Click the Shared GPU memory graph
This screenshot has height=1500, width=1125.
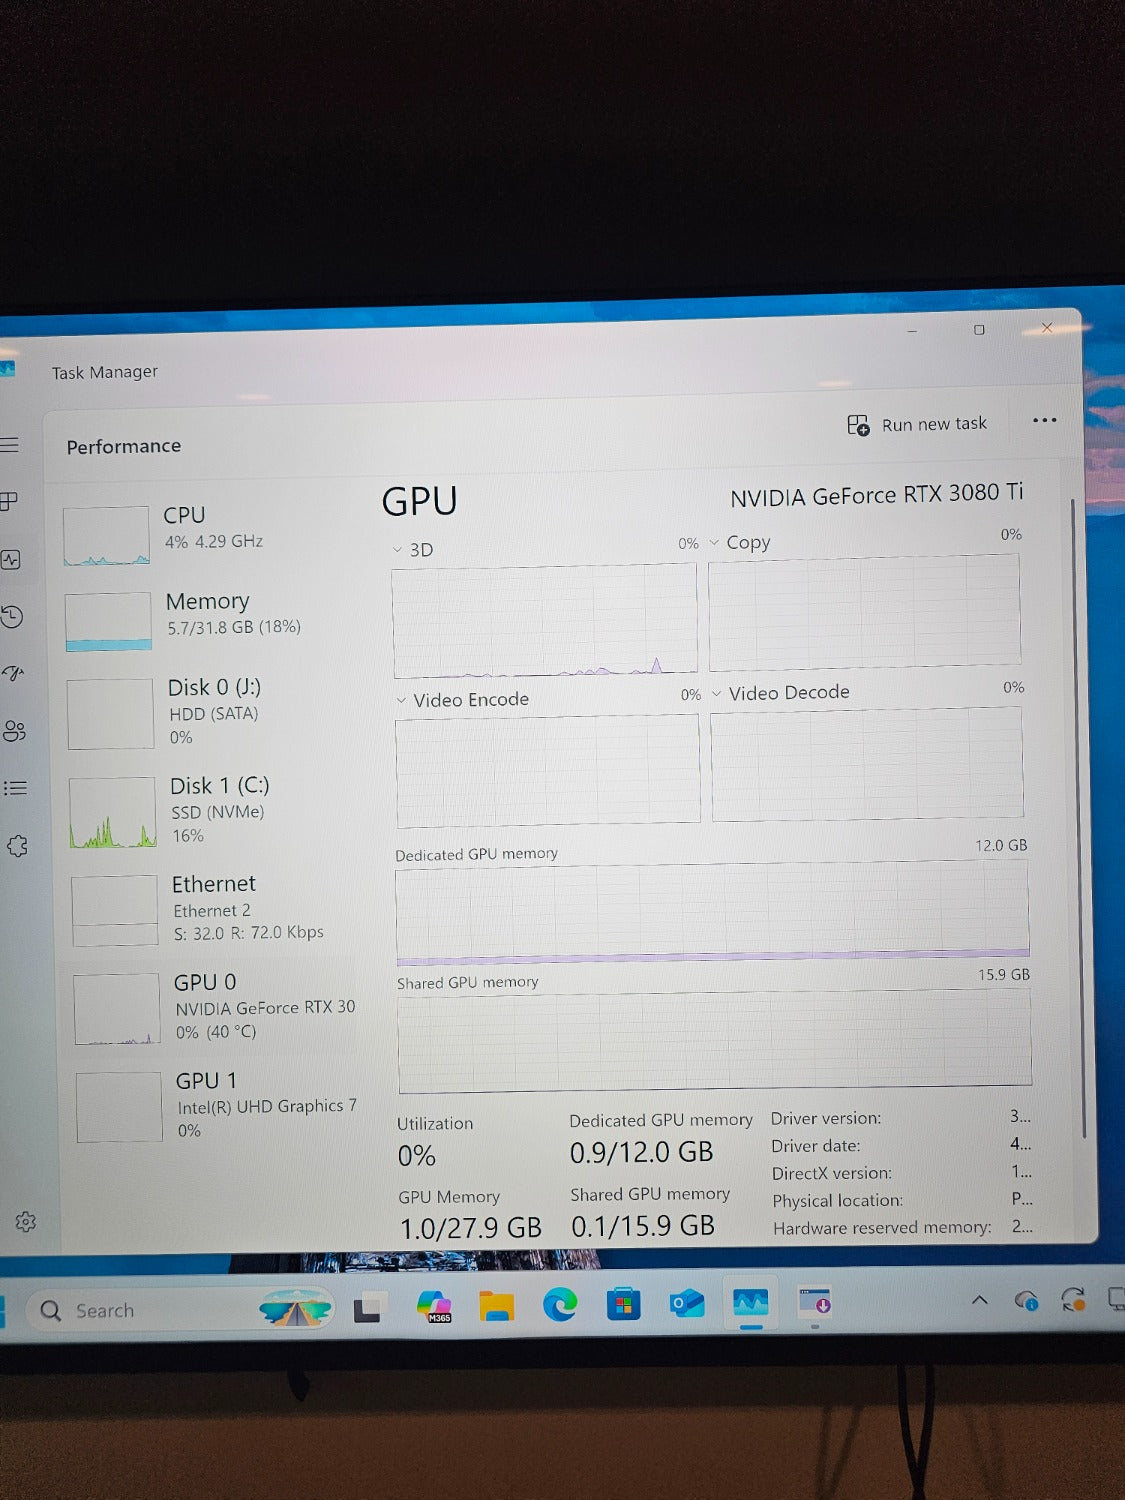pos(715,1040)
